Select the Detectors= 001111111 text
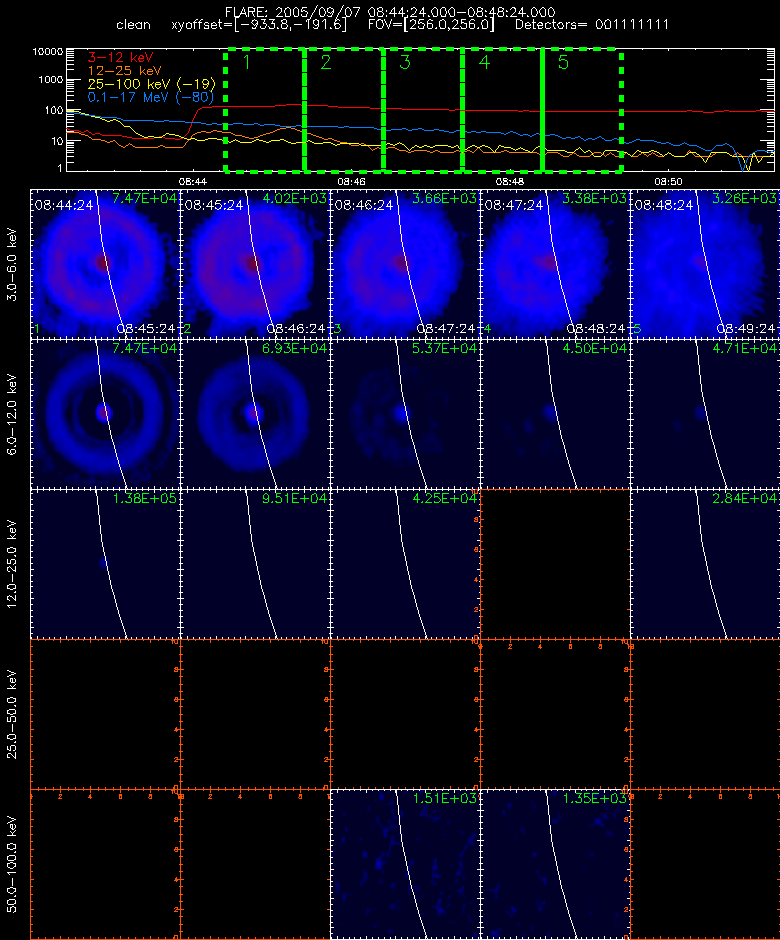The height and width of the screenshot is (940, 780). click(592, 25)
